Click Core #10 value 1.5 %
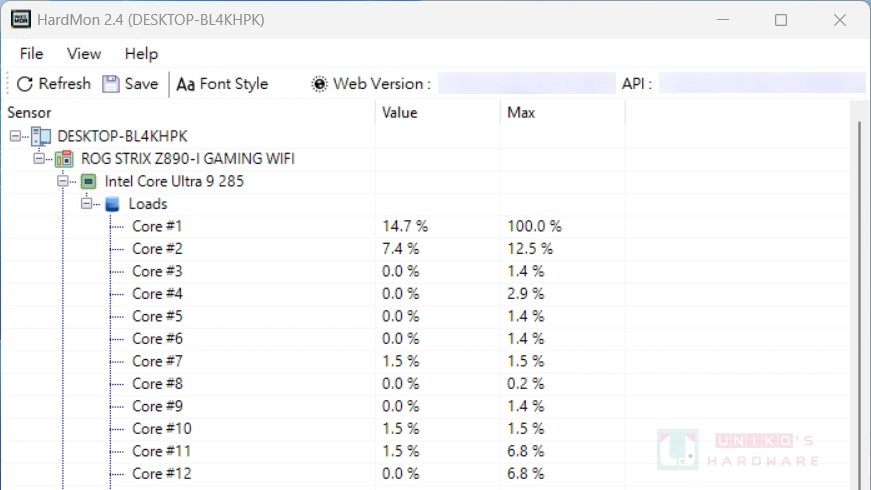 pos(401,429)
